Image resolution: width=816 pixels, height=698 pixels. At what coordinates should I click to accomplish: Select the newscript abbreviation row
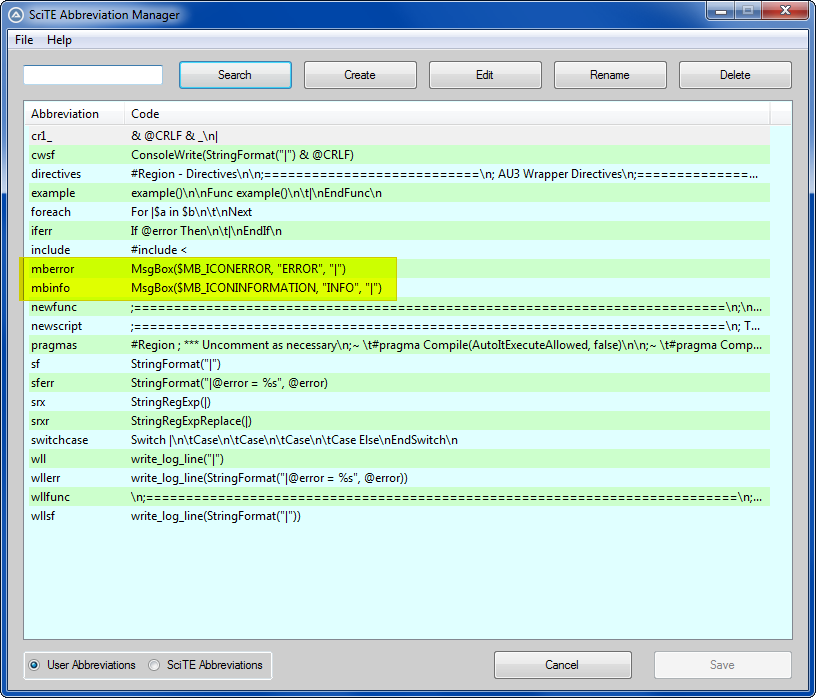(397, 326)
